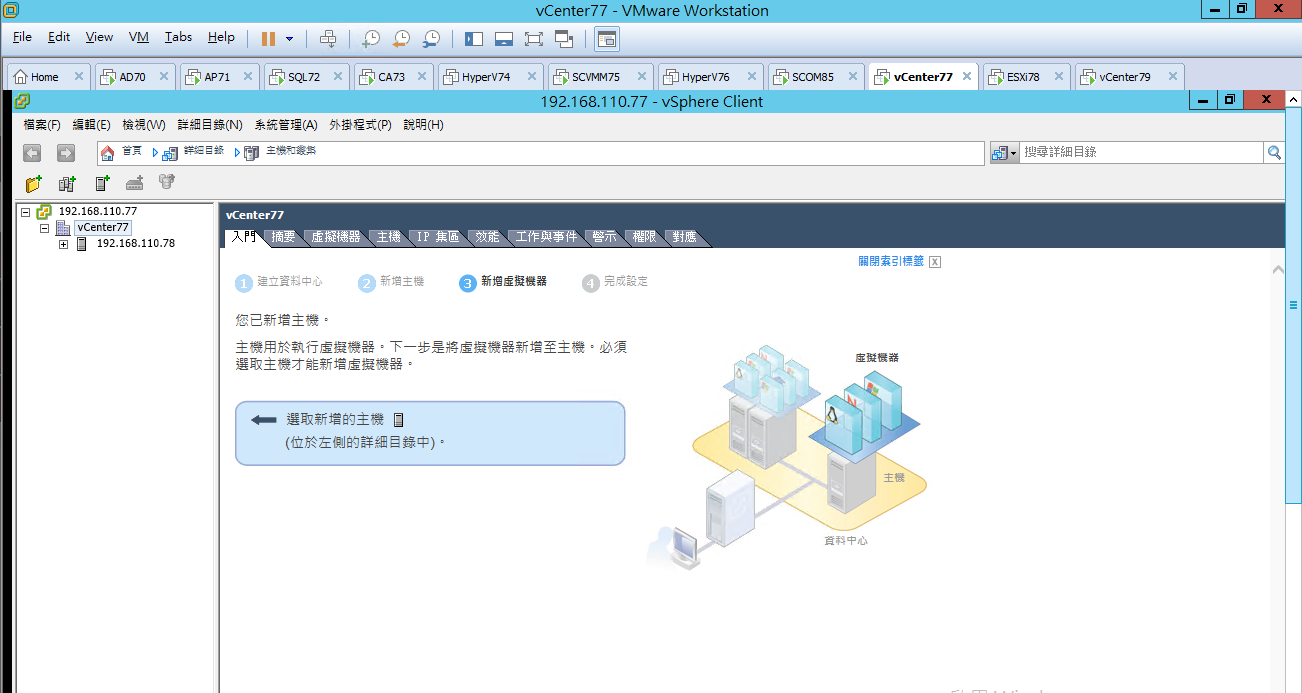Switch to 效能 tab

coord(487,238)
